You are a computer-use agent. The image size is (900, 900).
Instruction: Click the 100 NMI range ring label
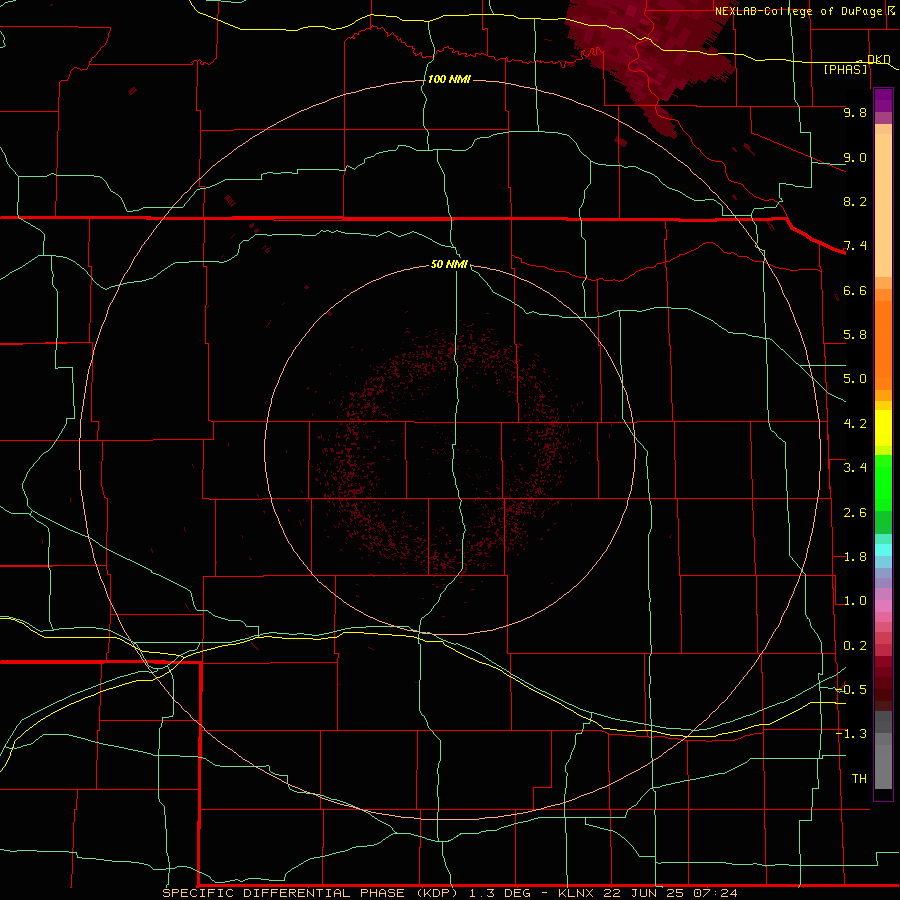pyautogui.click(x=449, y=79)
